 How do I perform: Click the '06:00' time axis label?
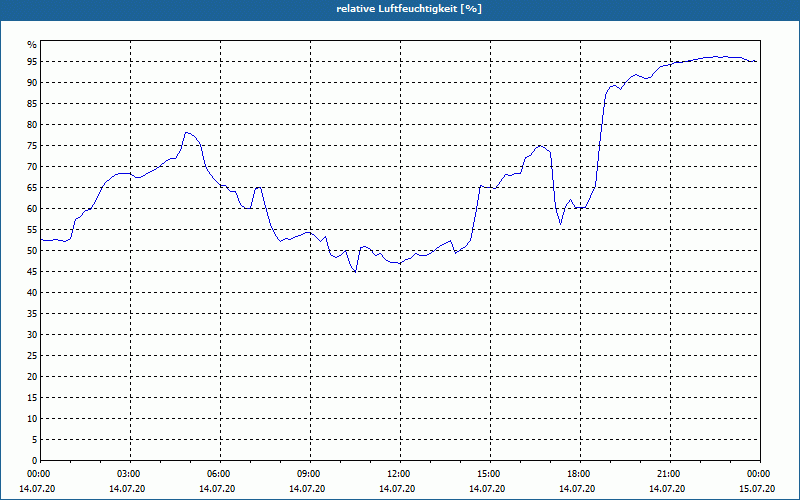coord(220,474)
